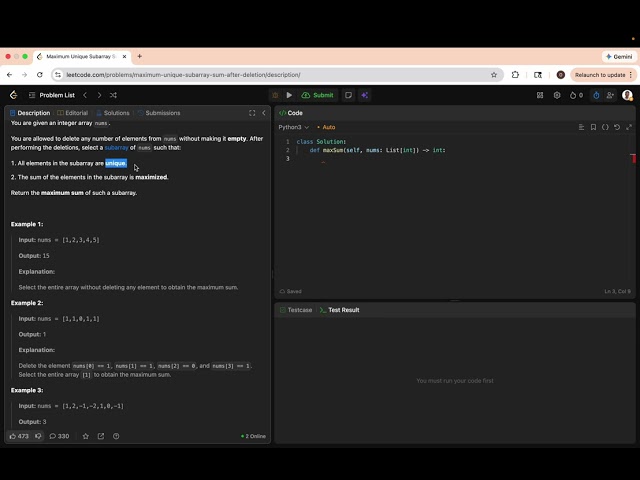640x480 pixels.
Task: Run the code with play button
Action: coord(289,95)
